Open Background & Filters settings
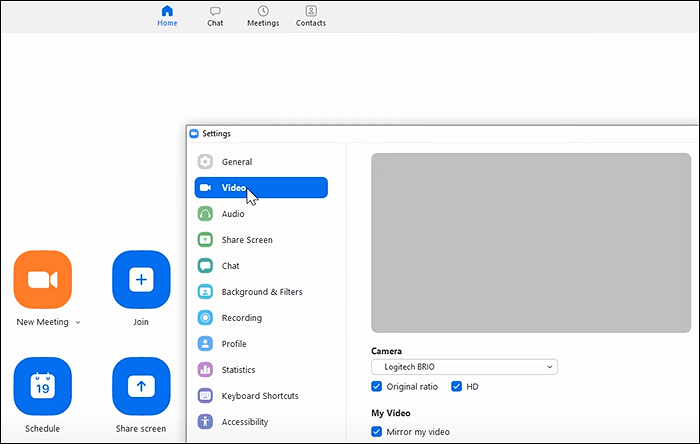 [261, 292]
